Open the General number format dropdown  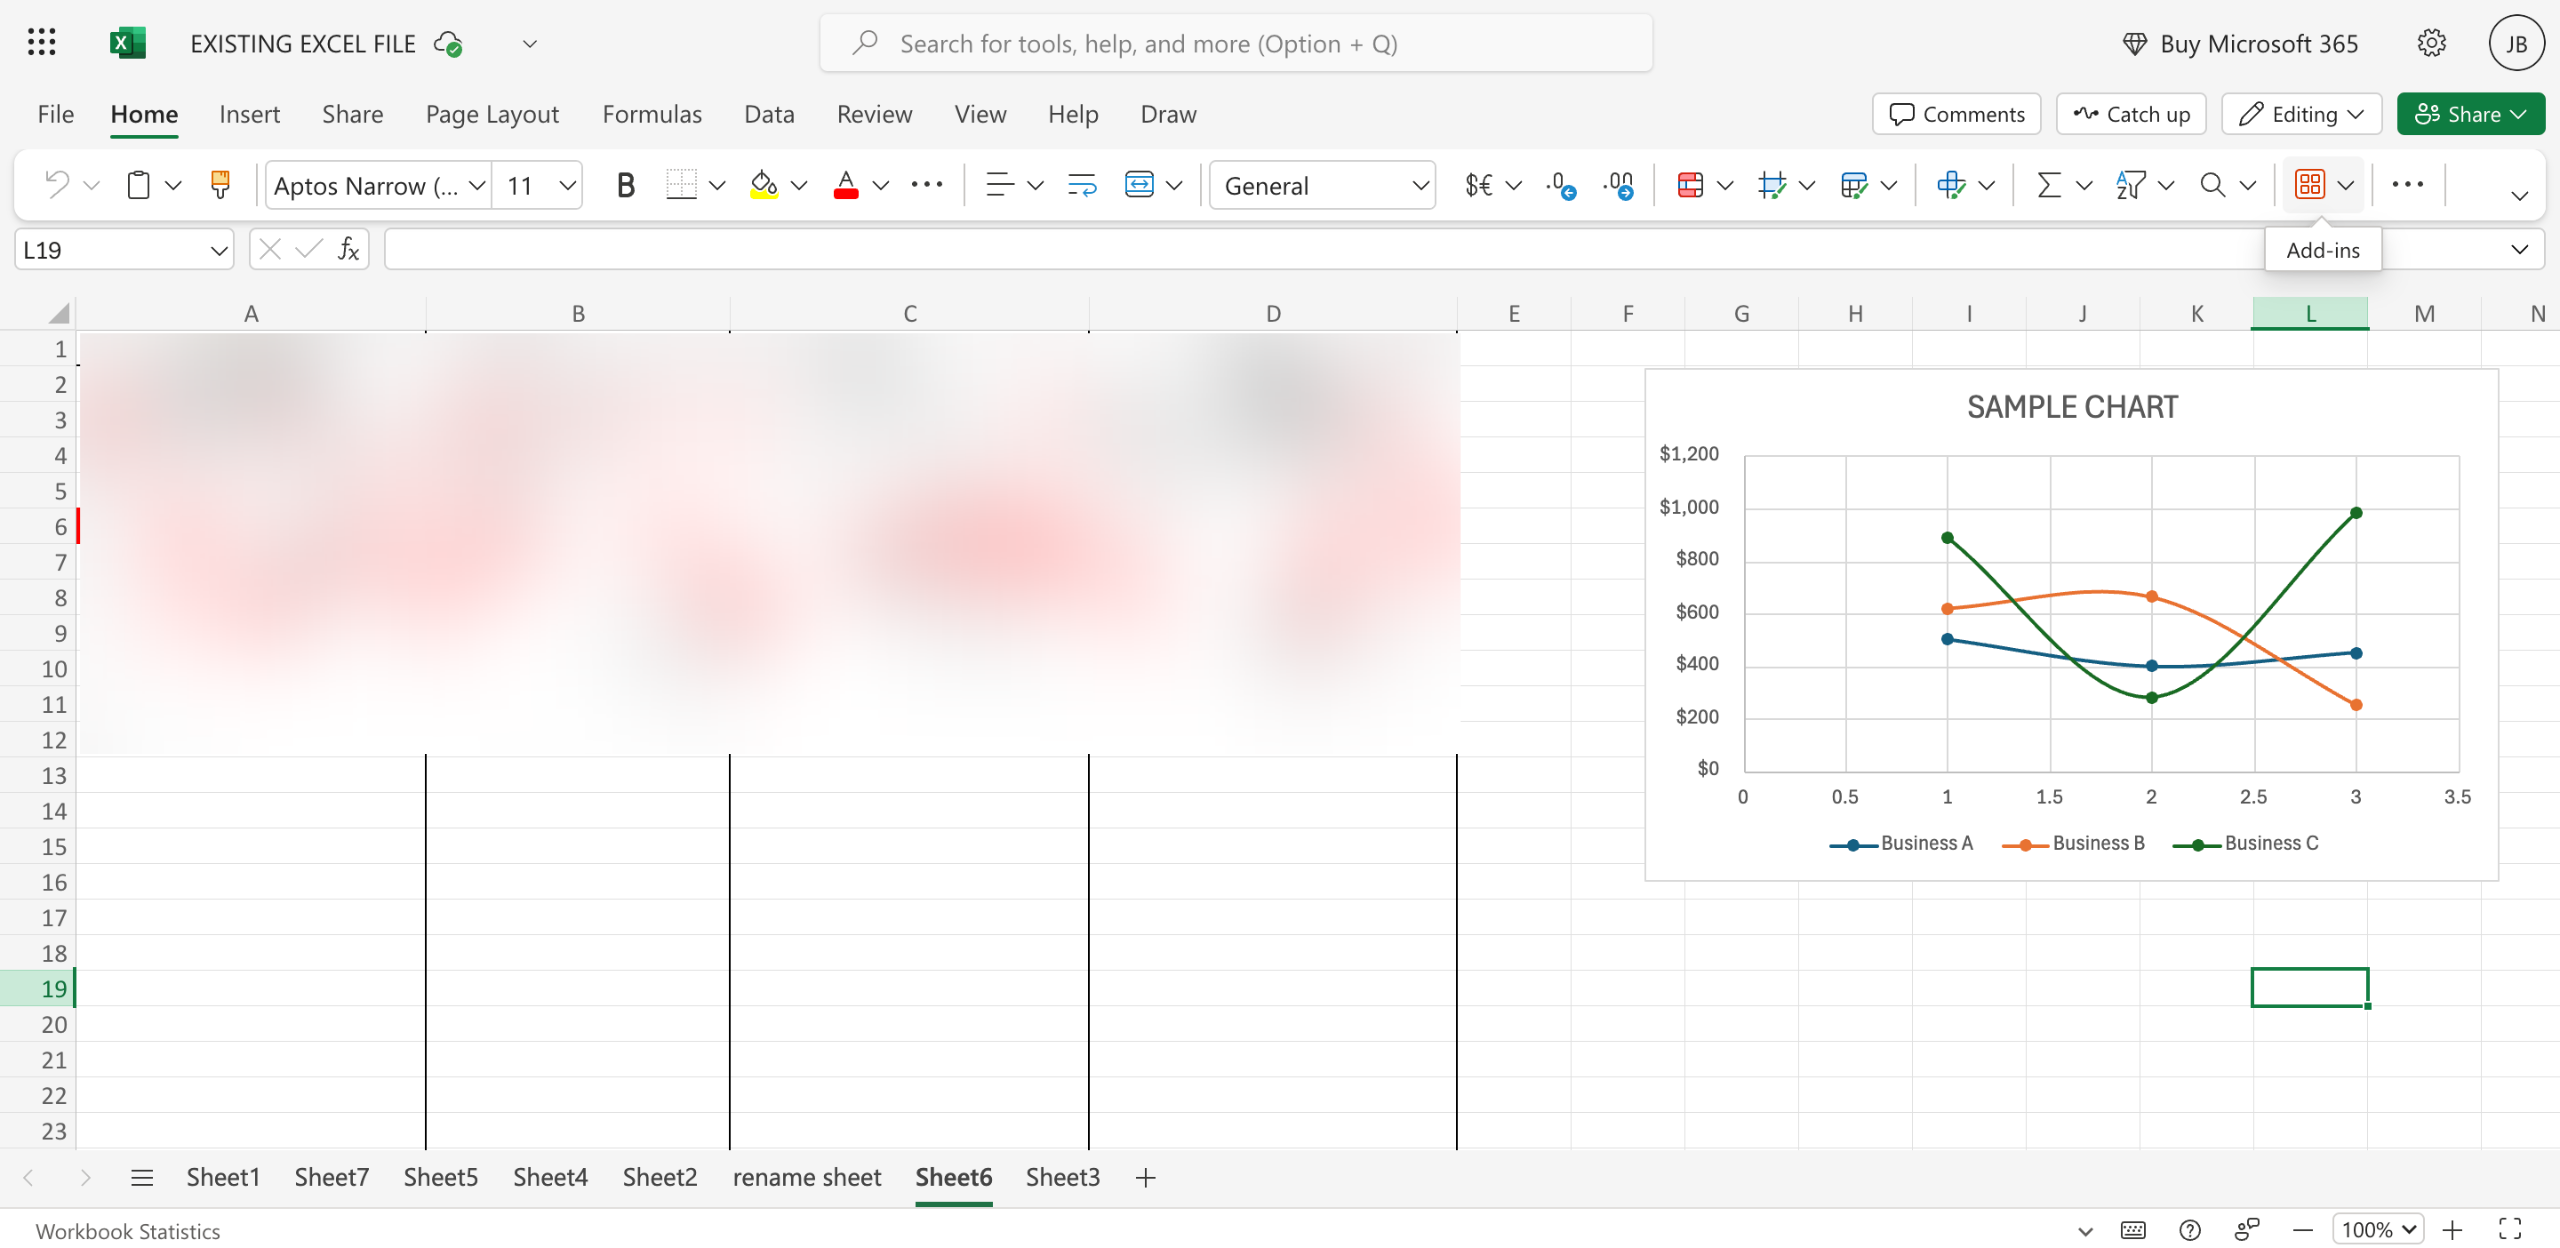coord(1322,185)
